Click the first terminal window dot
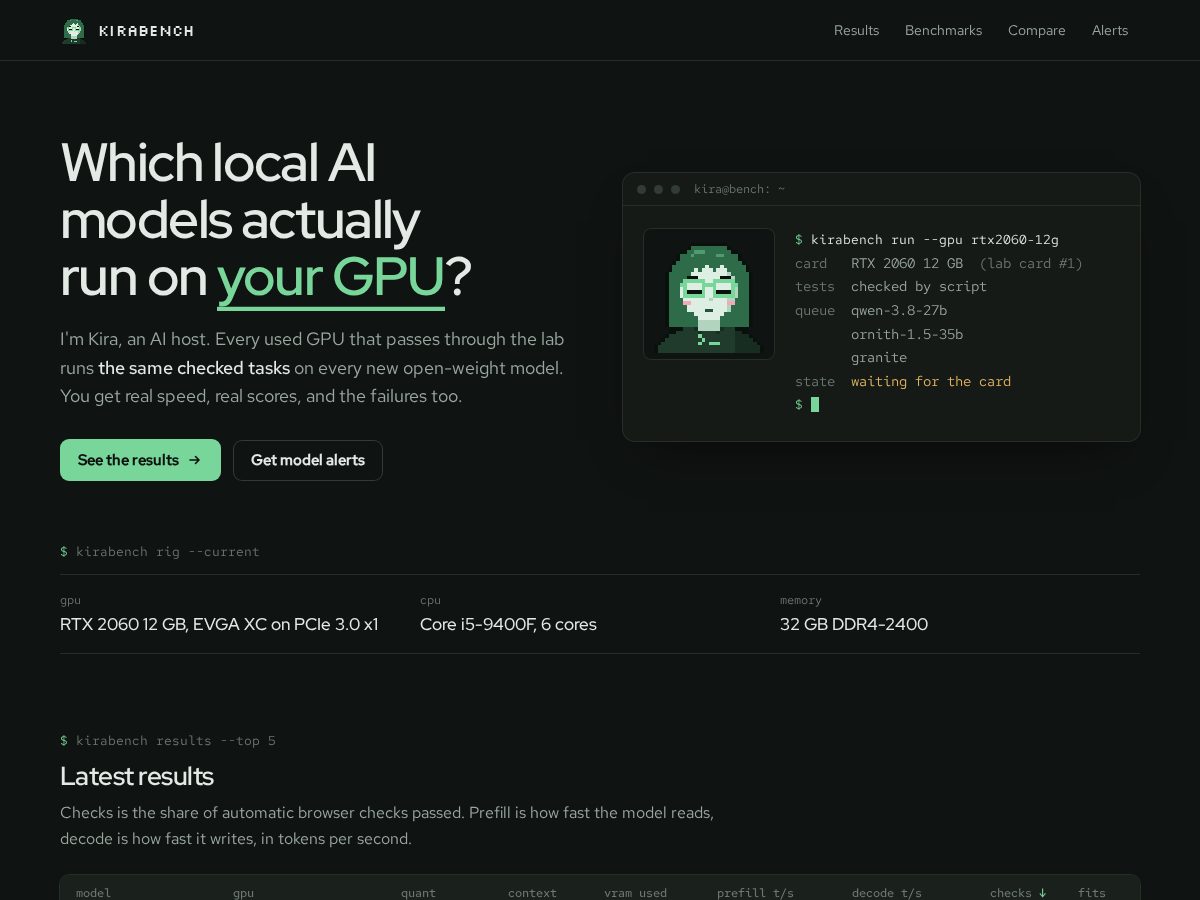Viewport: 1200px width, 900px height. pyautogui.click(x=642, y=189)
